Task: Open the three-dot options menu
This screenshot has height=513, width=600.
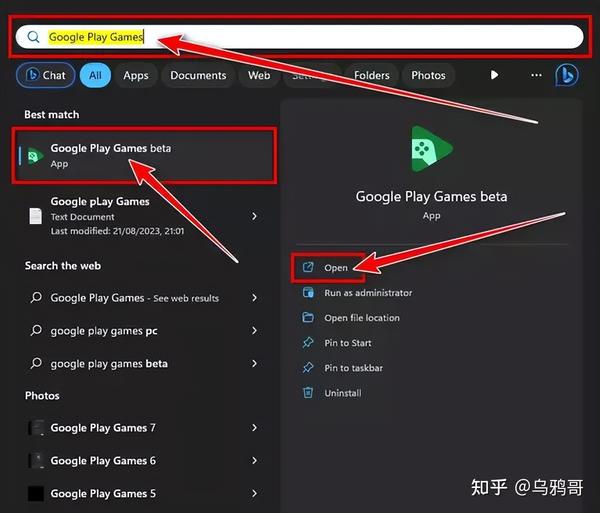Action: point(536,75)
